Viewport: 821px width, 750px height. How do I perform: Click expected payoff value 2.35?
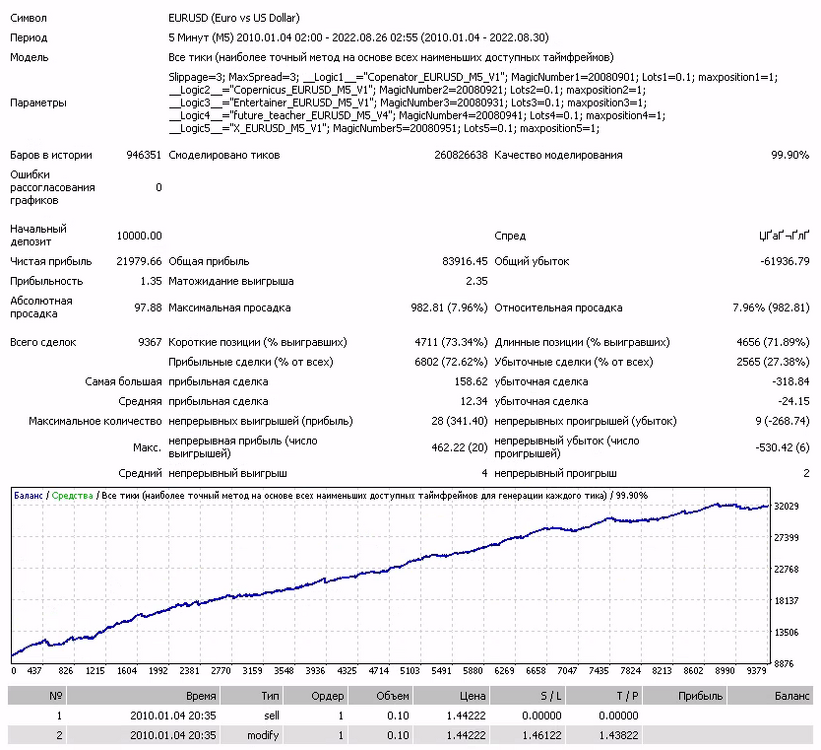tap(476, 281)
